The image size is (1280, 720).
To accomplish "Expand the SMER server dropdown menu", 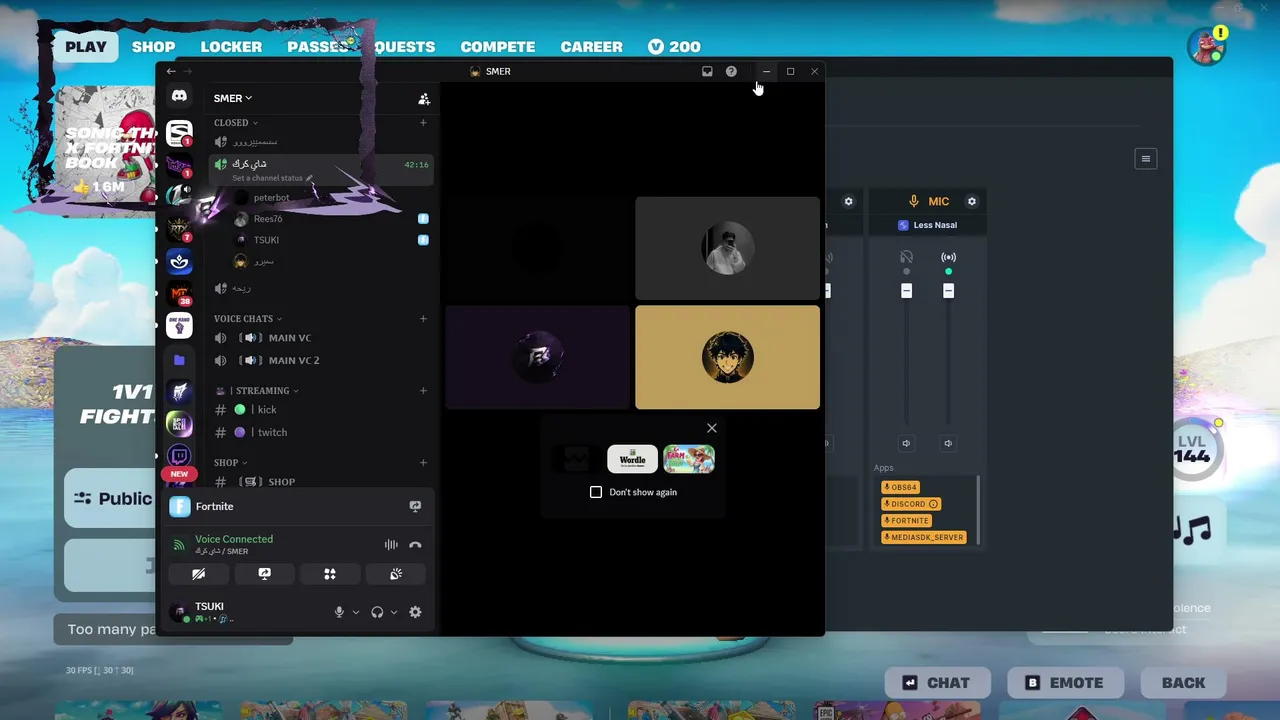I will pos(233,98).
